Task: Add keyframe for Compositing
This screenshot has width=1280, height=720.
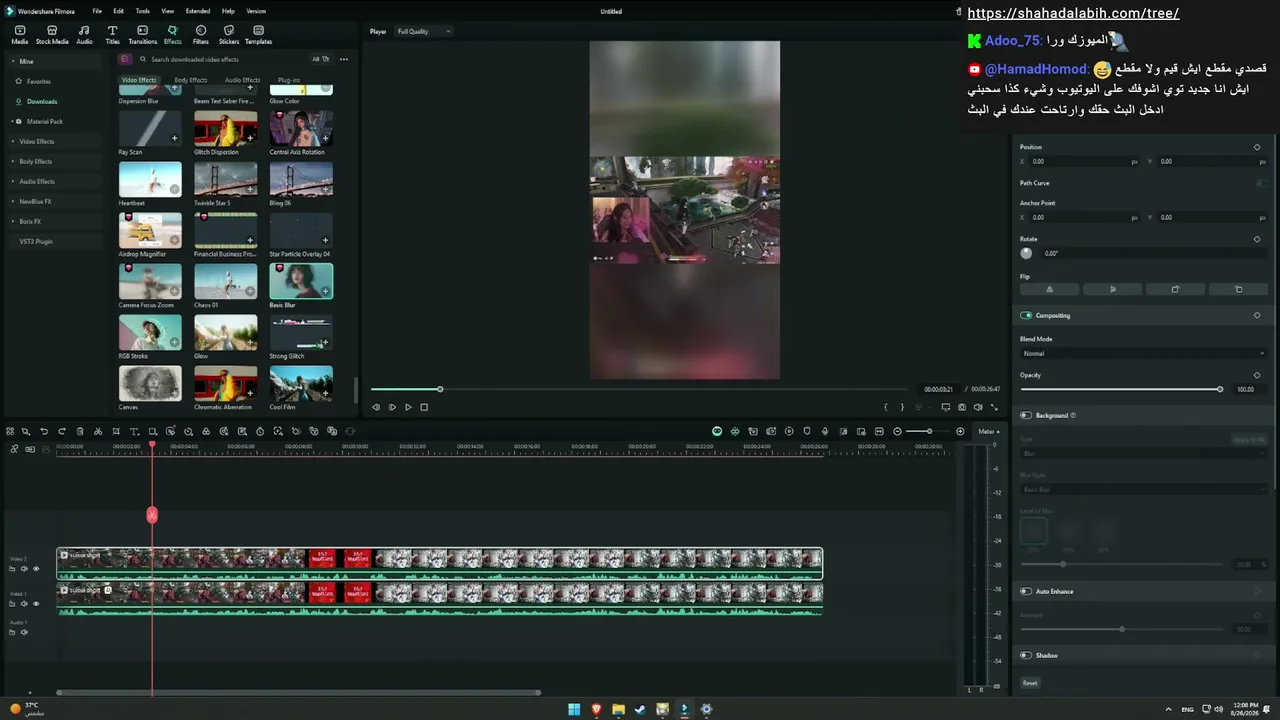Action: click(x=1257, y=315)
